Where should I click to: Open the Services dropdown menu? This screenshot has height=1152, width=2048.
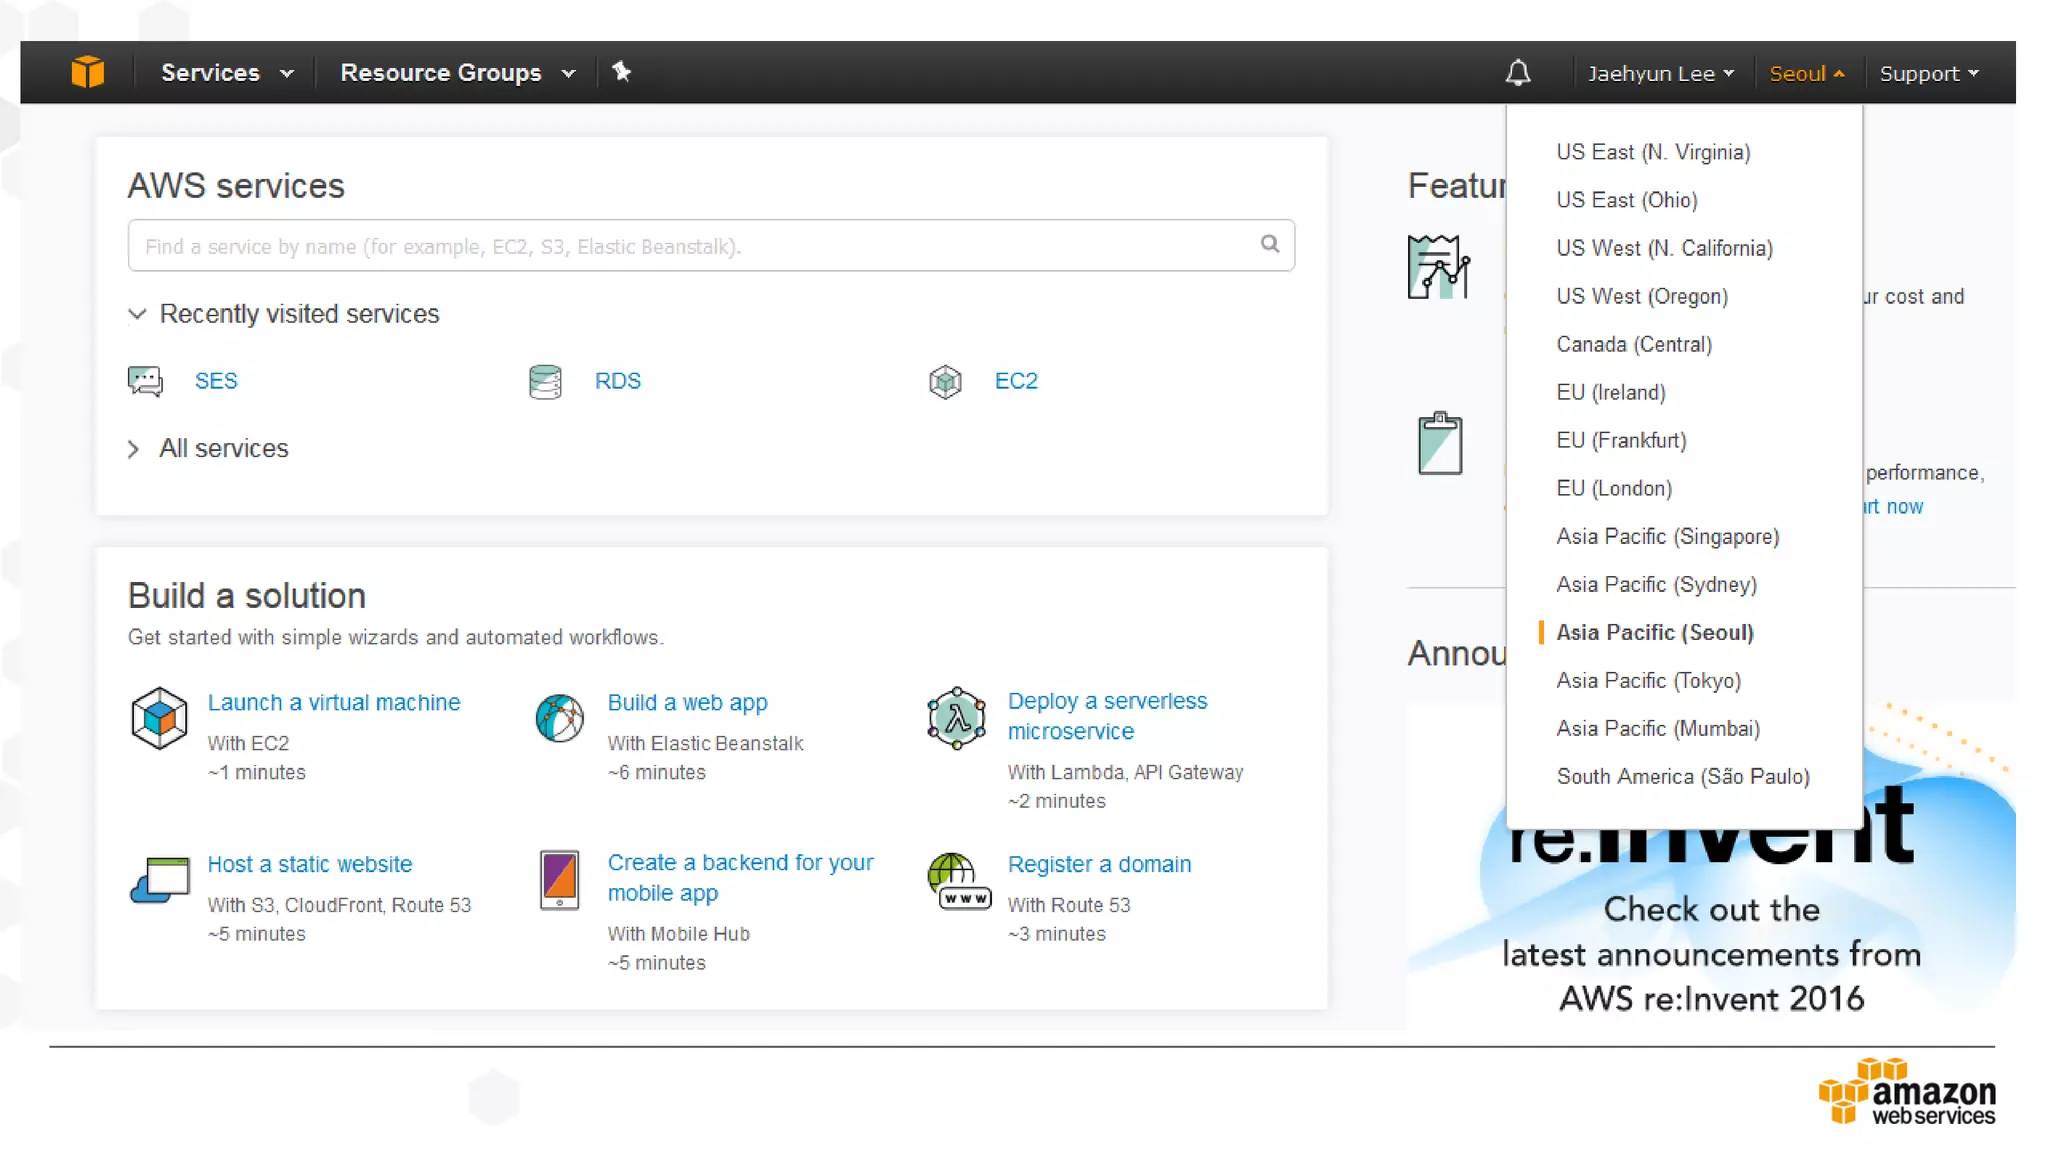click(x=227, y=73)
